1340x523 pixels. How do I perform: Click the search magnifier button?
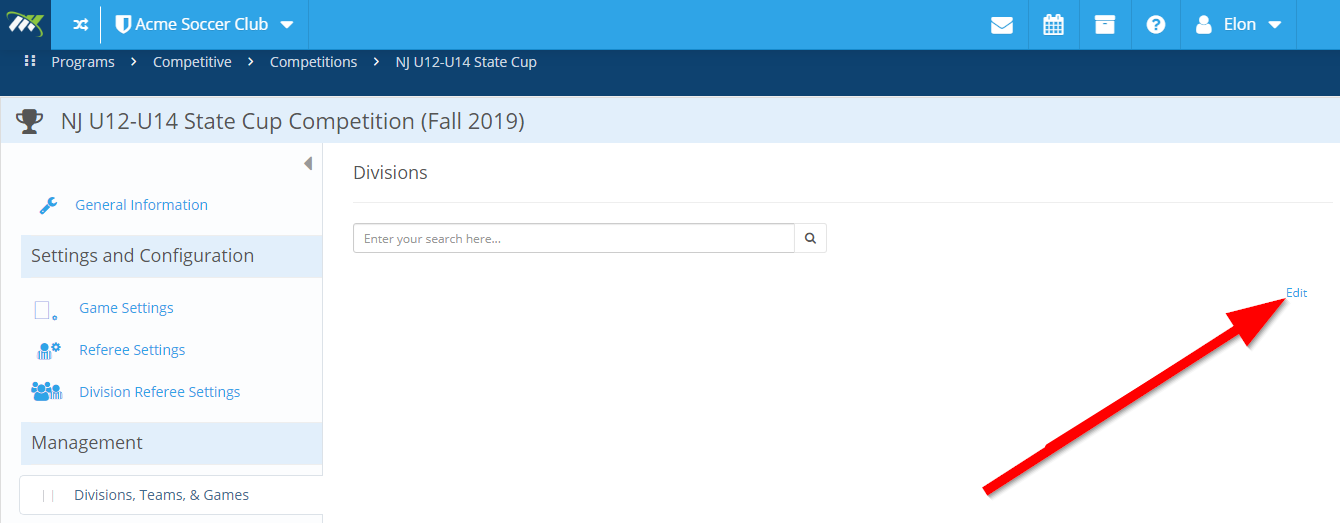point(811,238)
